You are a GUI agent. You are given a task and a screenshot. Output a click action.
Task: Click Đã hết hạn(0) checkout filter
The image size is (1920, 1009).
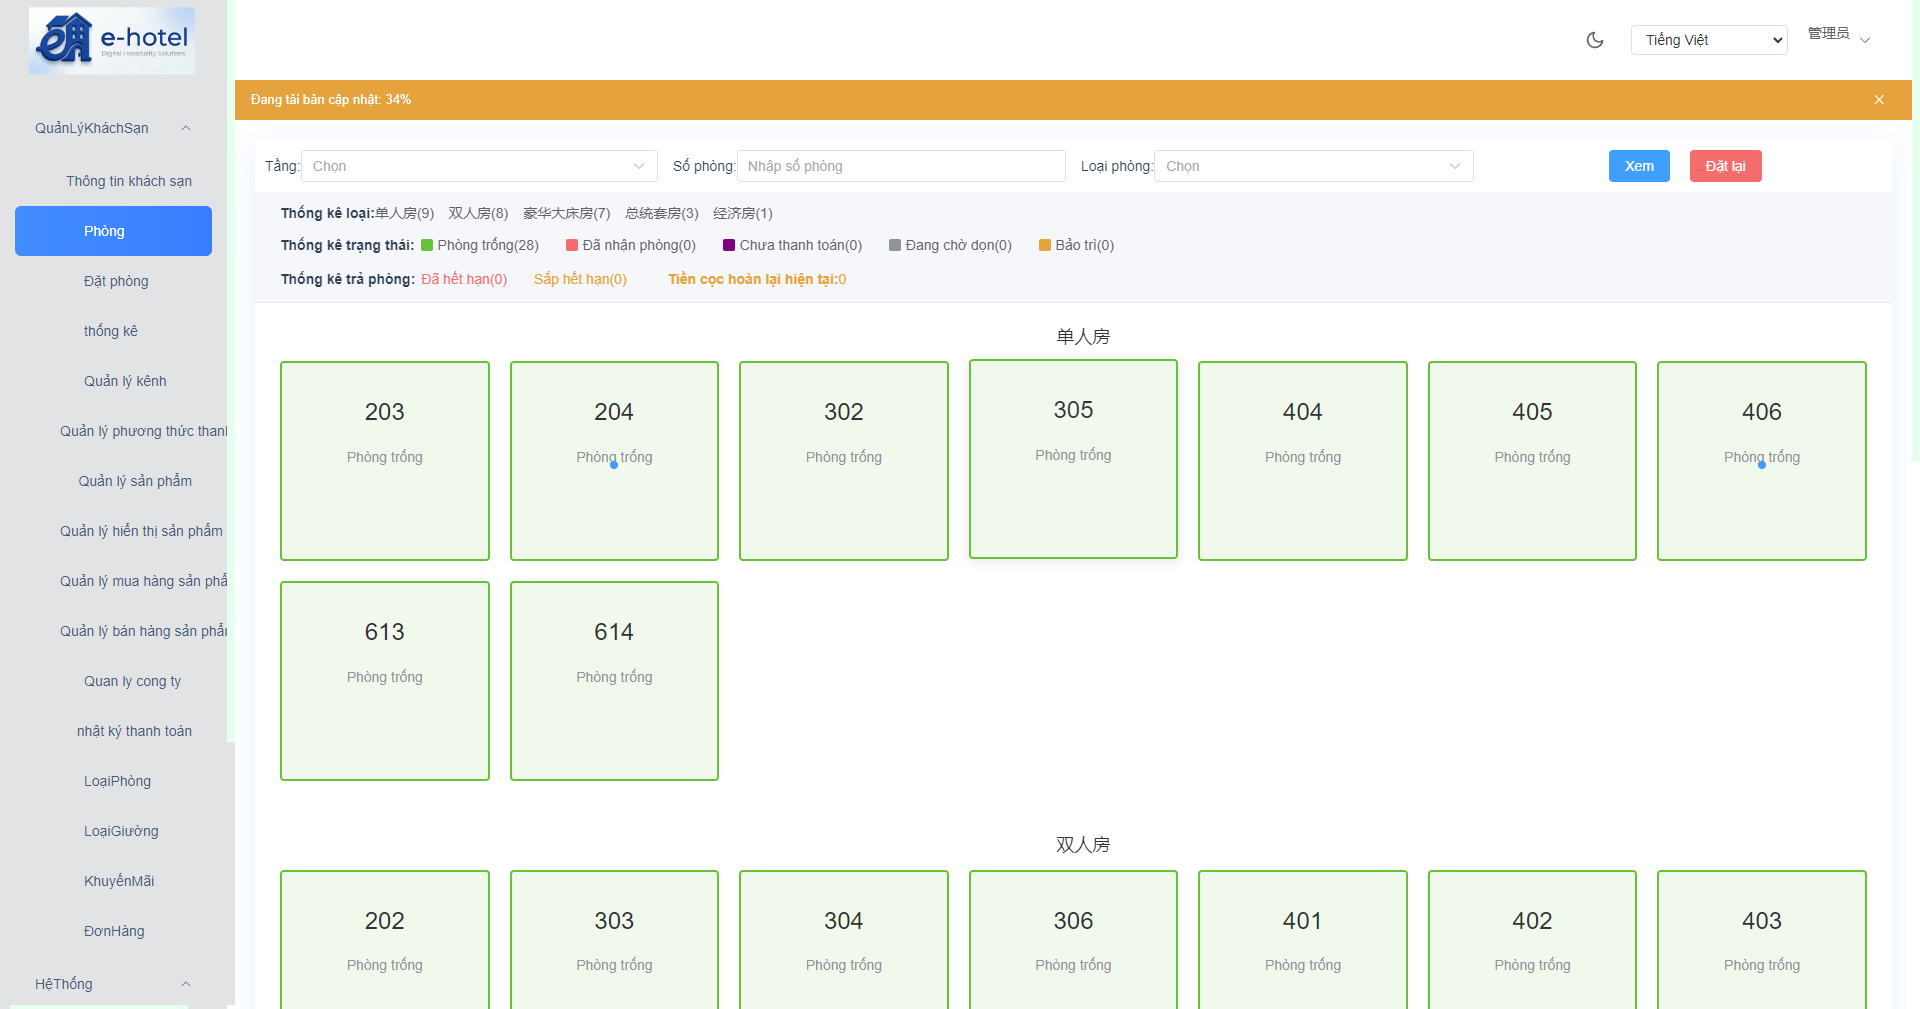[x=464, y=279]
